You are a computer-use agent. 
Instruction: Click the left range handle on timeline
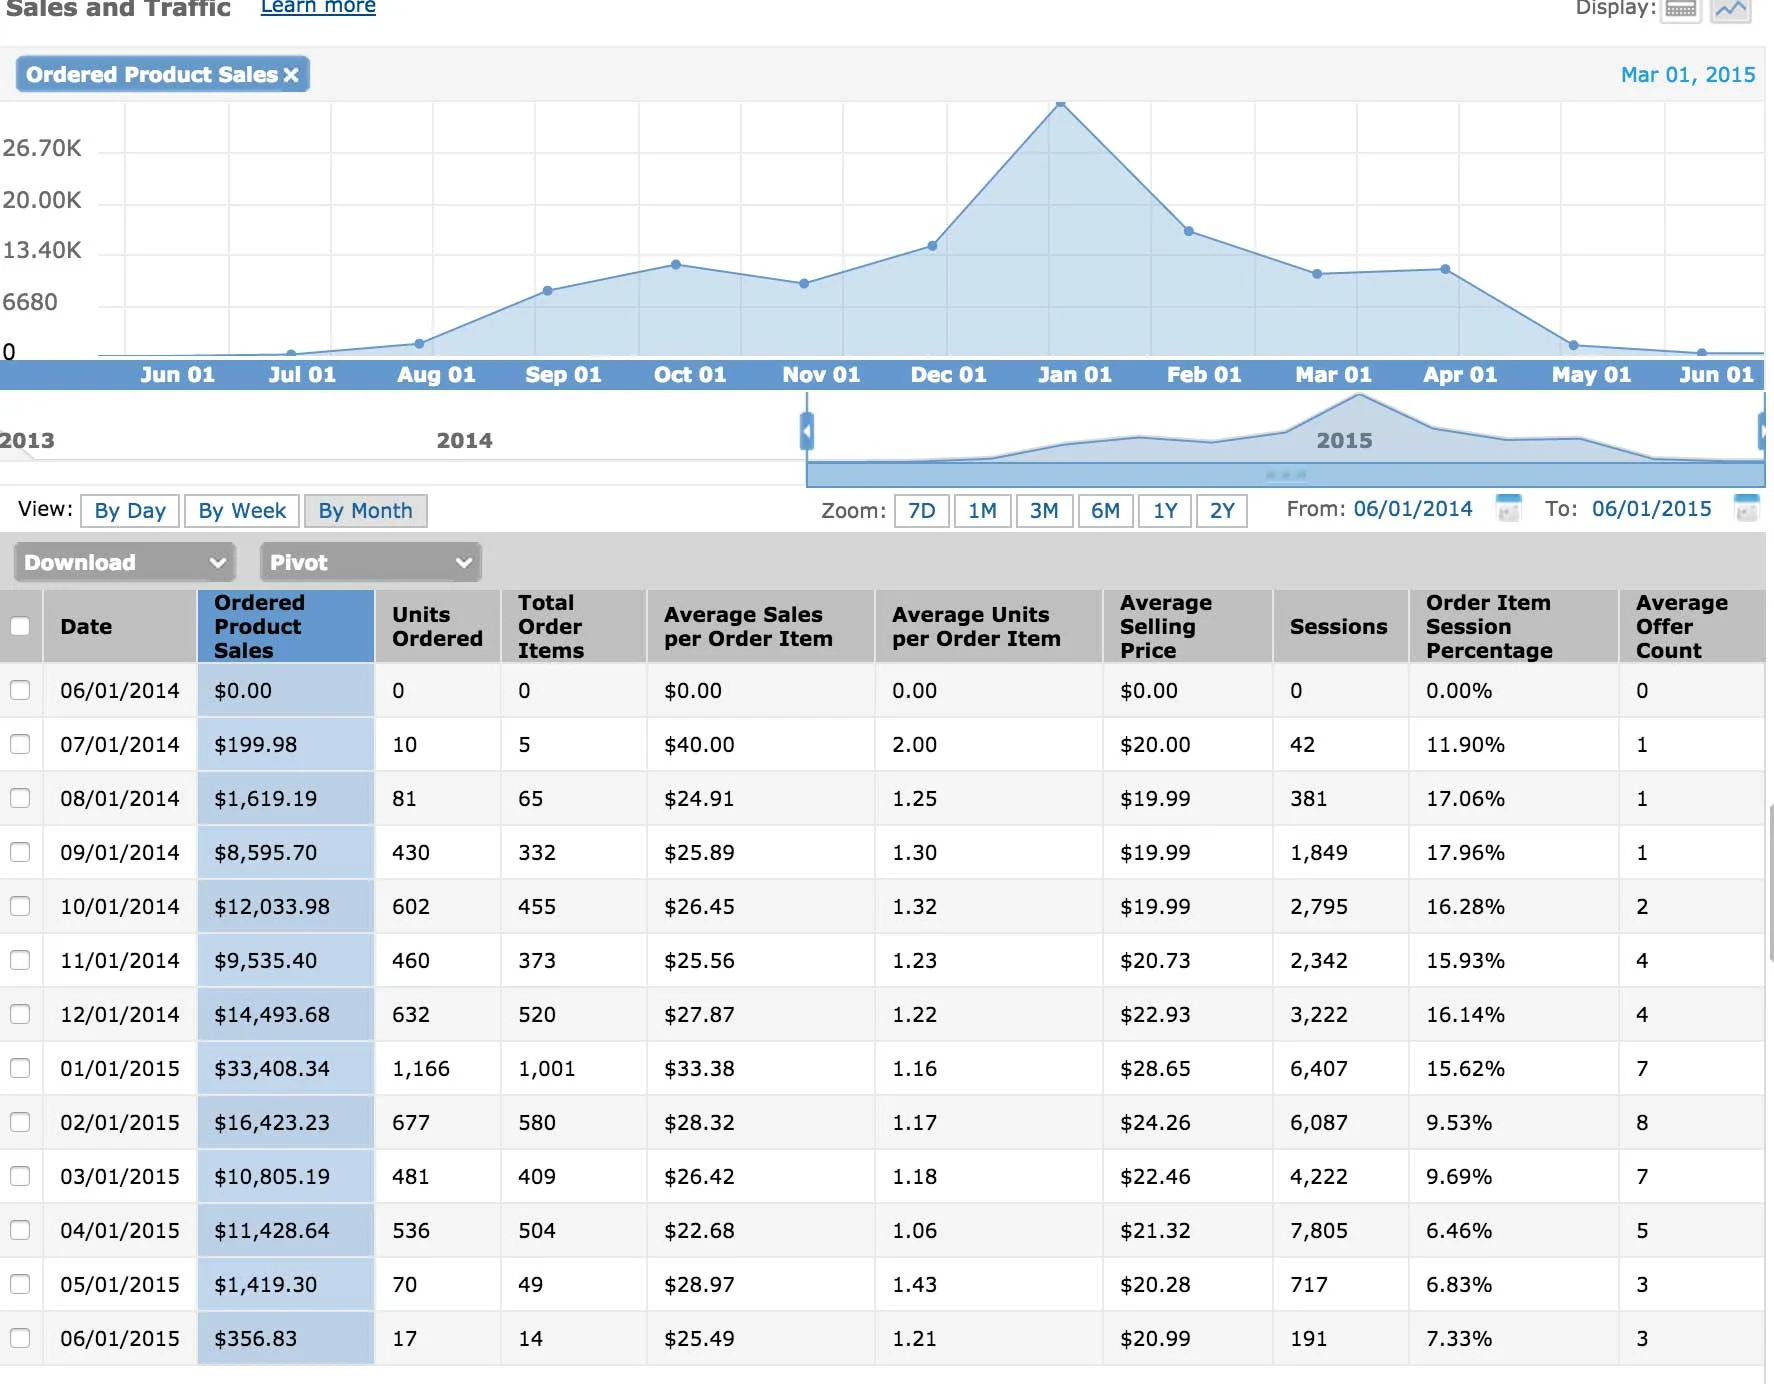(x=807, y=432)
